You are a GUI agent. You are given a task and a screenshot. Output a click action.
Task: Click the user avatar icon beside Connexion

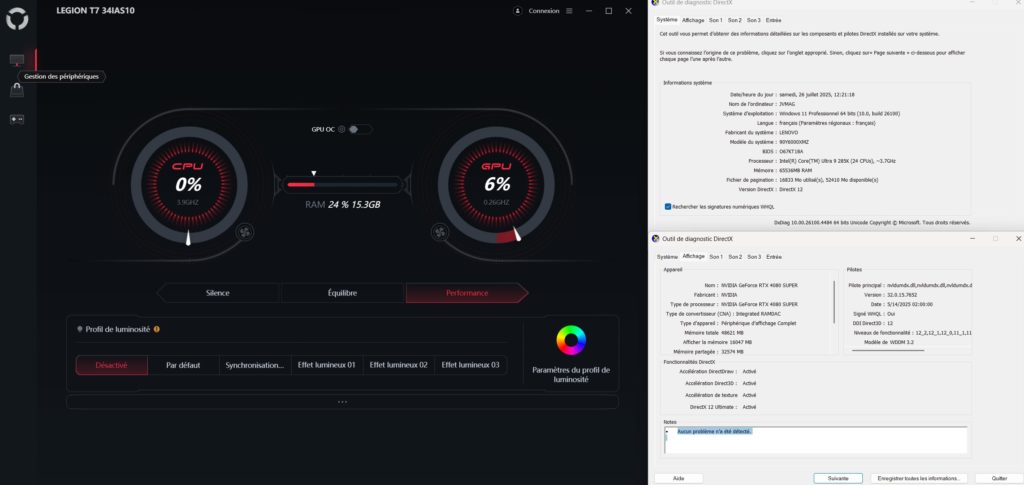click(x=518, y=11)
